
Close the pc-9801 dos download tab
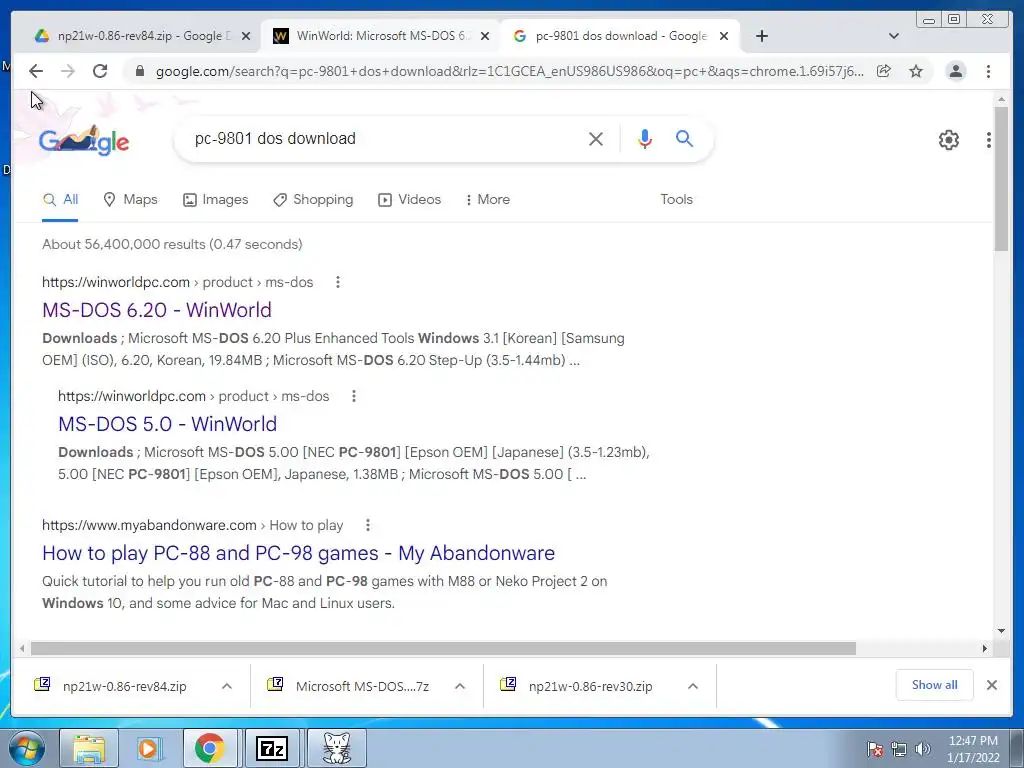click(x=724, y=37)
